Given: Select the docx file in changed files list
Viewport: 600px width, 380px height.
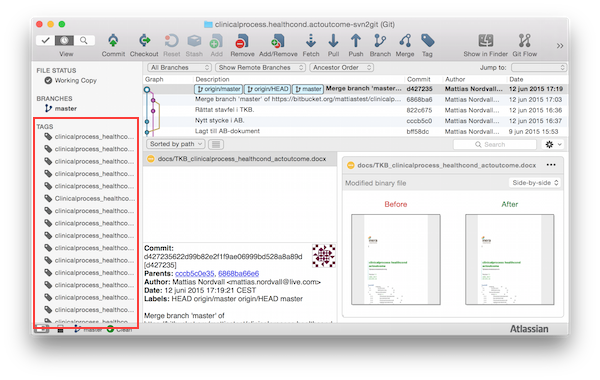Looking at the screenshot, I should 240,159.
